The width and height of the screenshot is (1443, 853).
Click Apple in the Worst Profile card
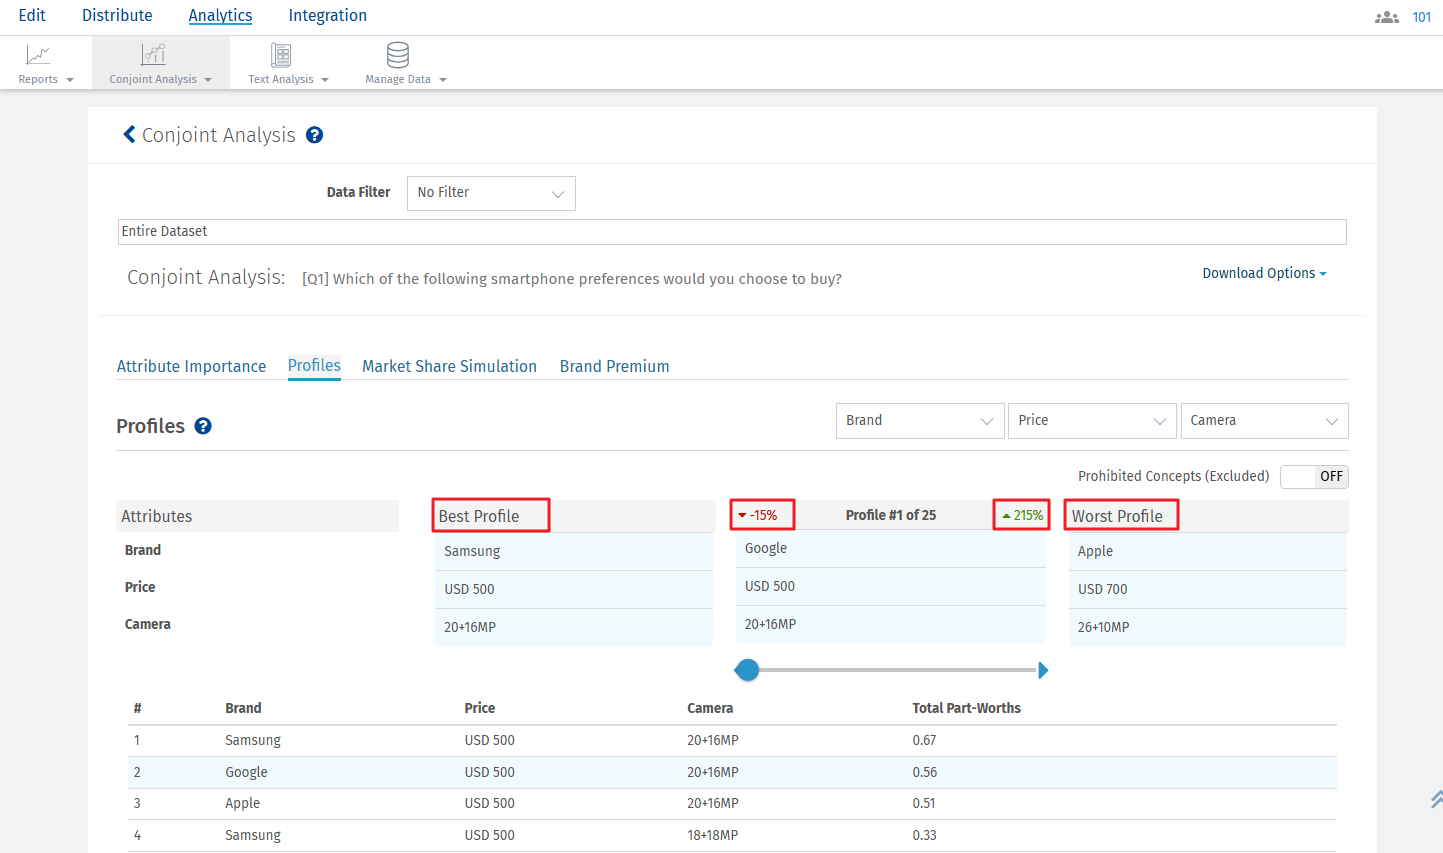point(1095,551)
